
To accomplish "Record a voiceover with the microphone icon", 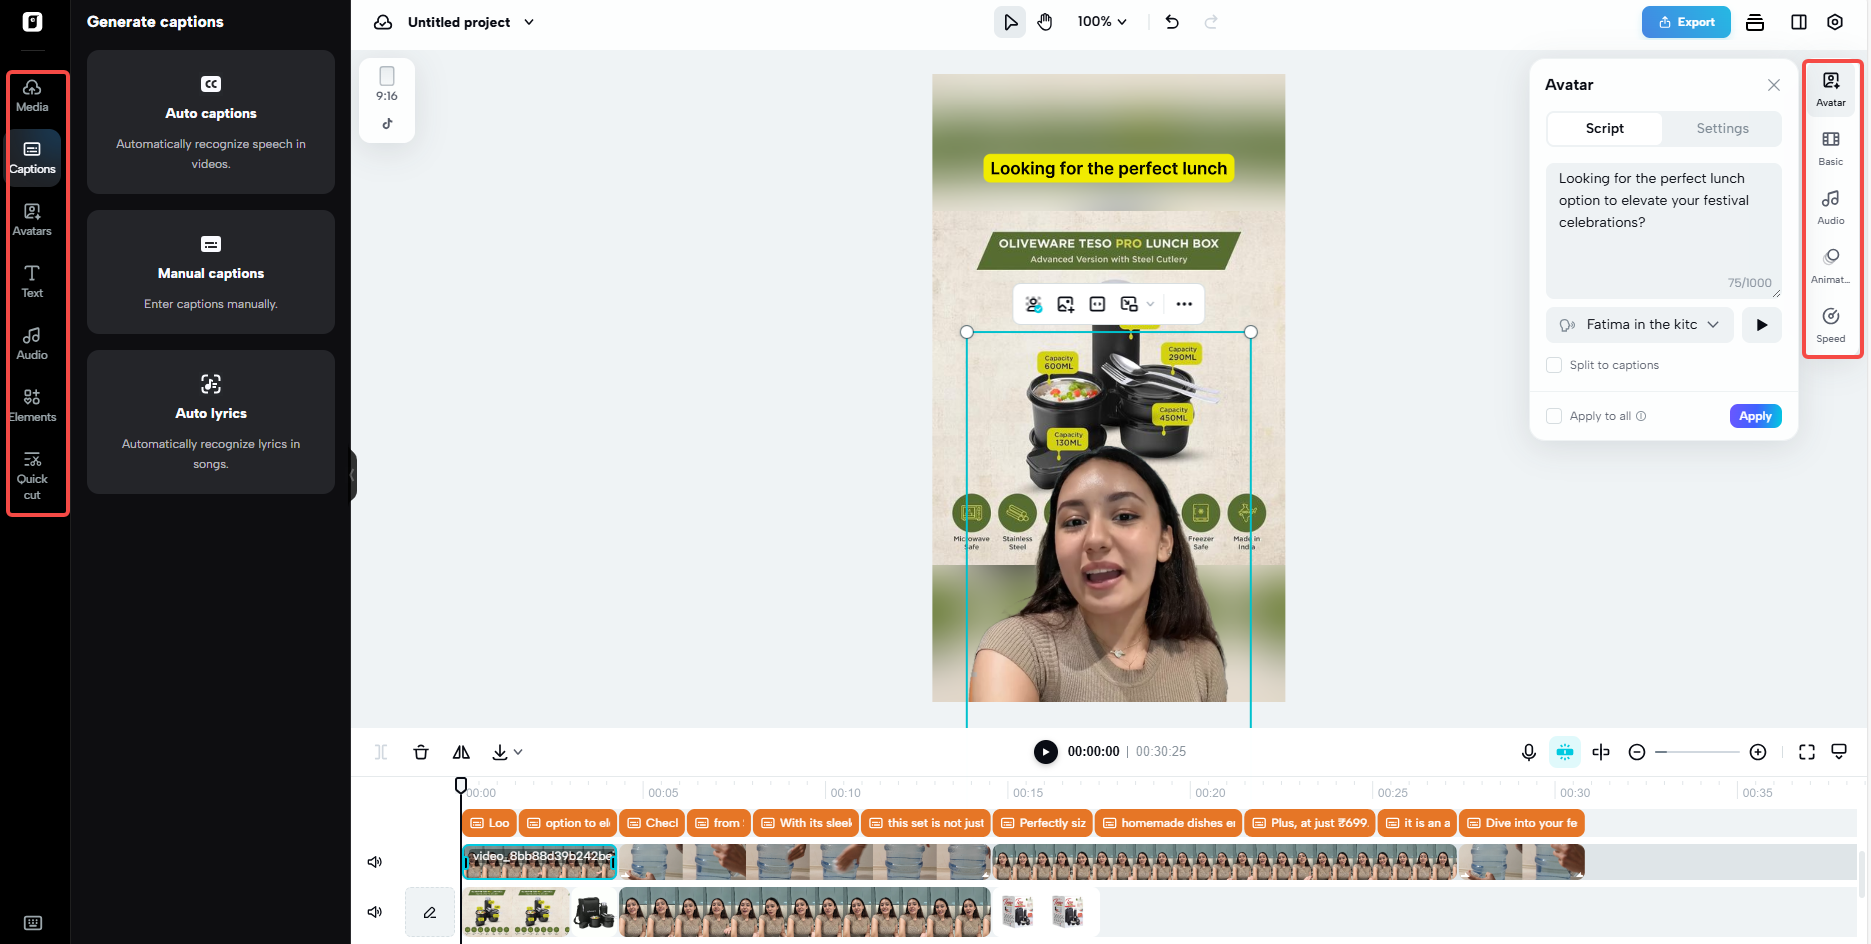I will pos(1528,751).
